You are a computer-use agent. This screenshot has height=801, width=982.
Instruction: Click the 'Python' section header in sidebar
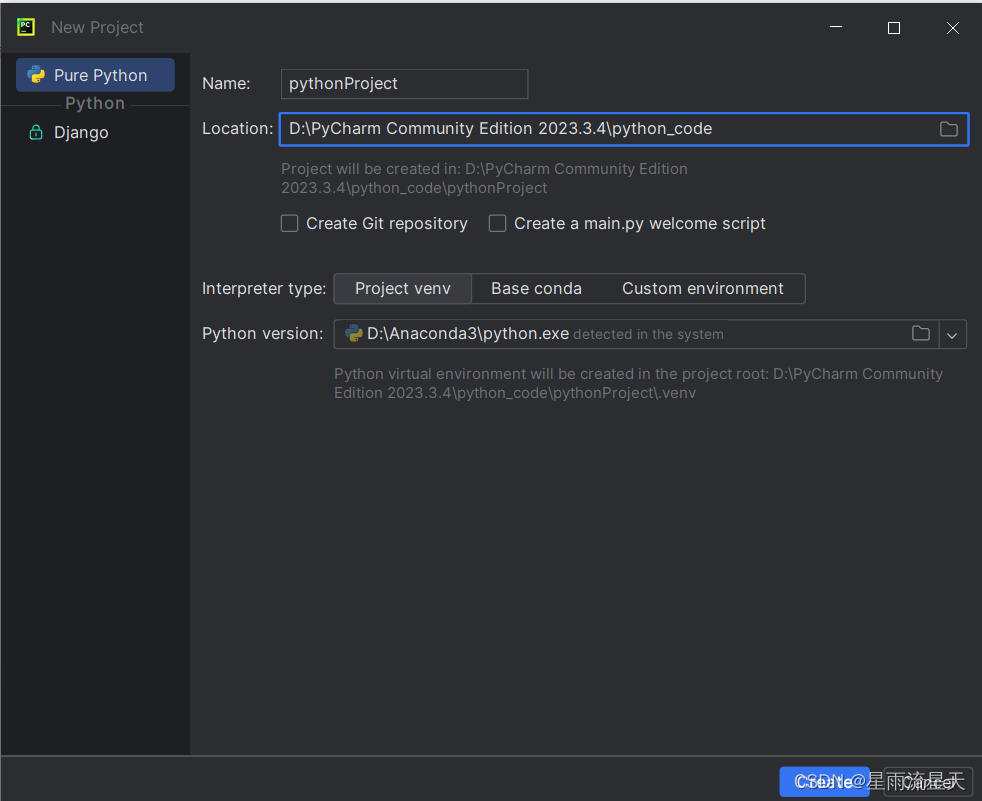coord(95,103)
